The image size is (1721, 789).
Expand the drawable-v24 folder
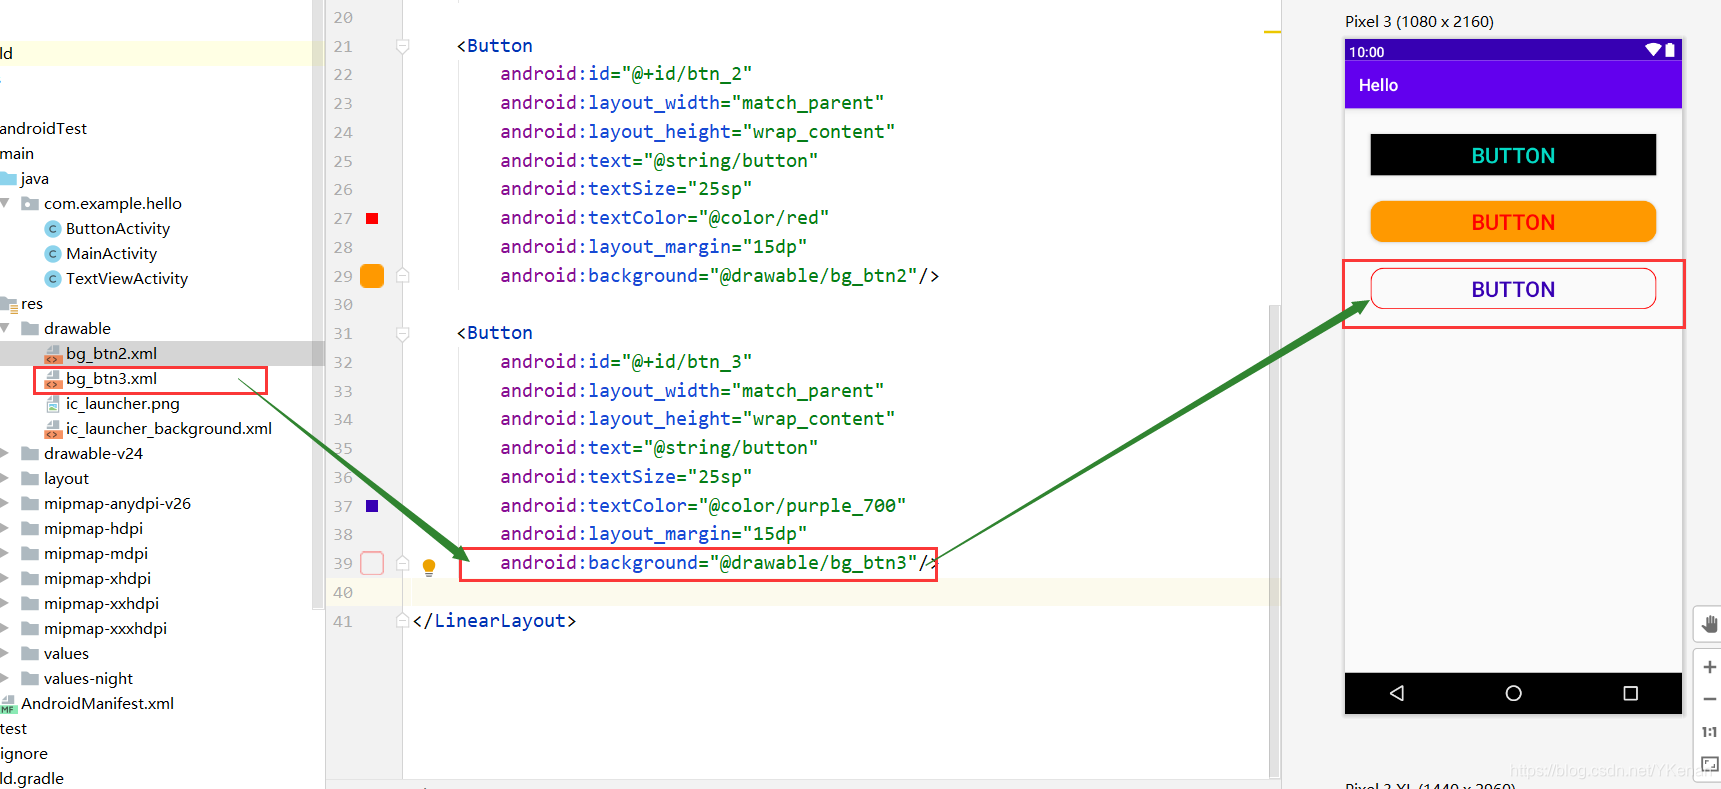tap(5, 454)
